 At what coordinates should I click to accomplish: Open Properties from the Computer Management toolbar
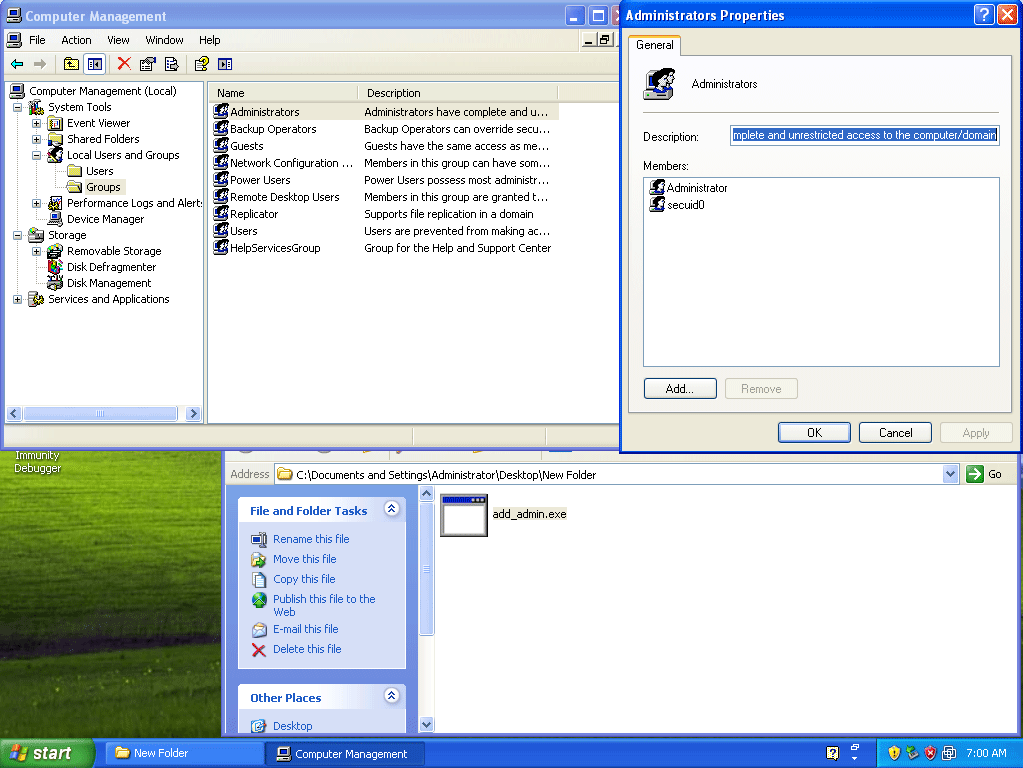[147, 64]
